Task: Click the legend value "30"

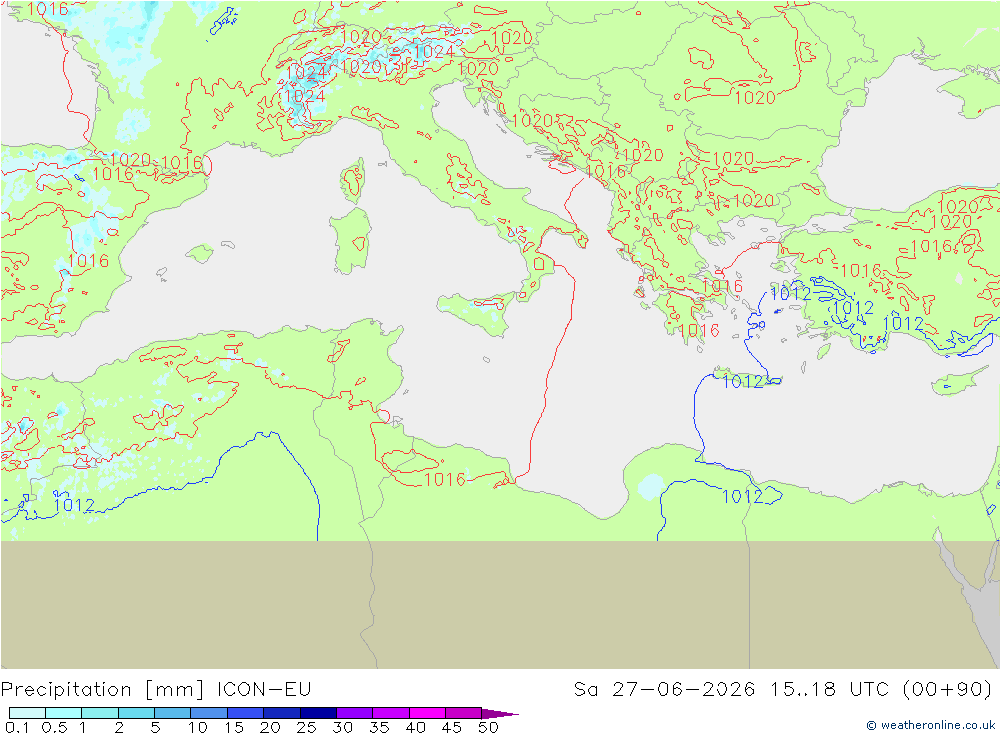Action: tap(343, 727)
